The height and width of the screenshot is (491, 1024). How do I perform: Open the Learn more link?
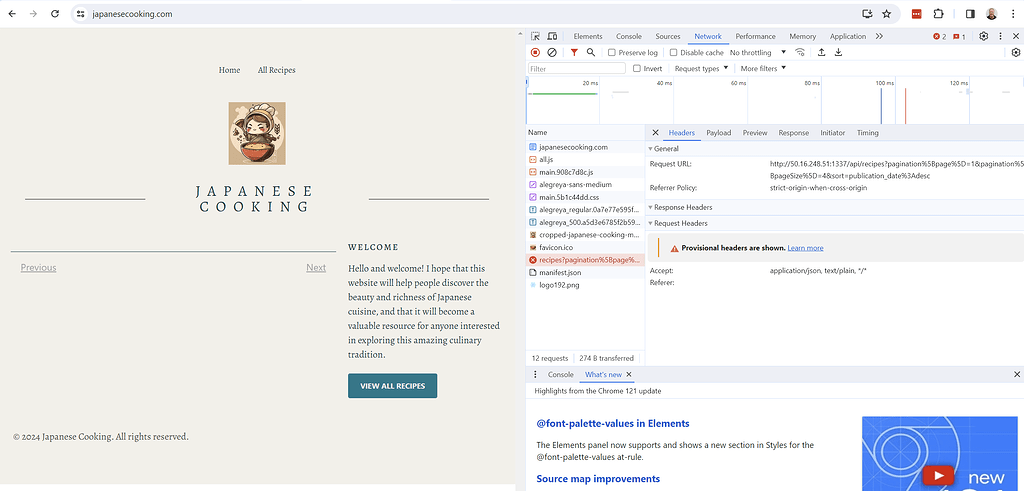point(805,247)
